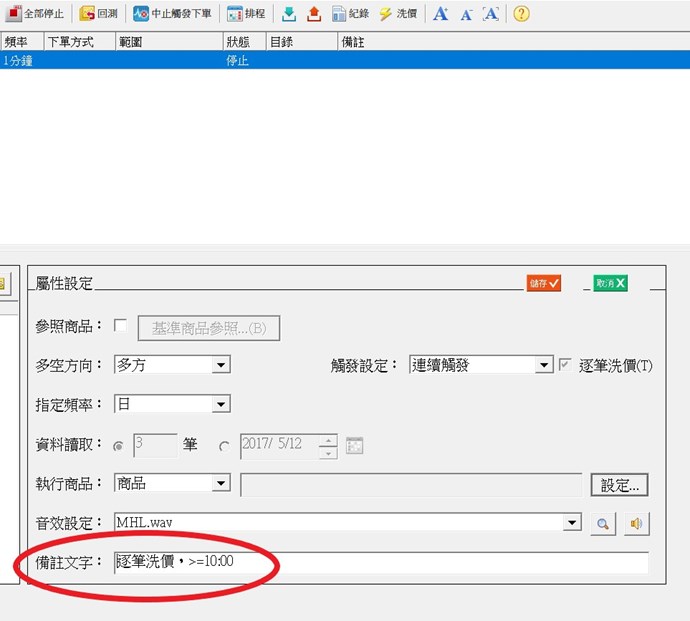Enable the 參照商品 checkbox
This screenshot has height=621, width=690.
[121, 326]
